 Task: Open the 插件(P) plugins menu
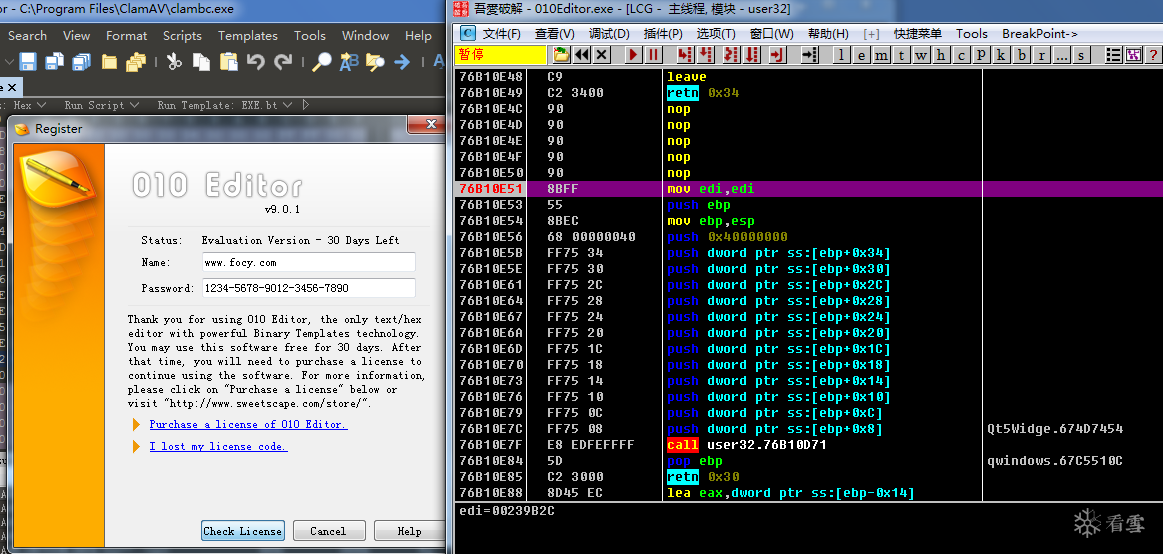[x=663, y=34]
